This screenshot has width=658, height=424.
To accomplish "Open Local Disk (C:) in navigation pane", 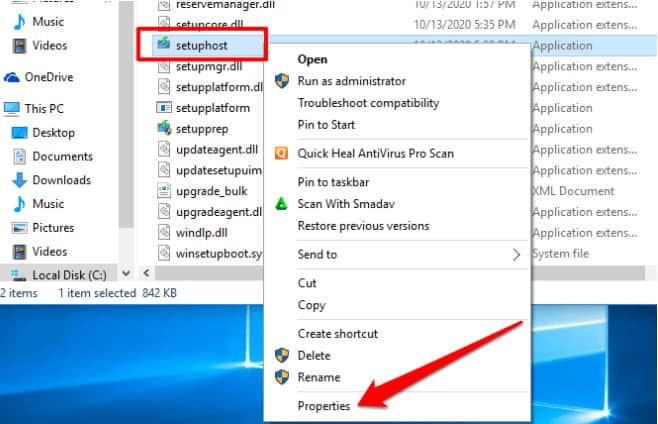I will point(69,275).
